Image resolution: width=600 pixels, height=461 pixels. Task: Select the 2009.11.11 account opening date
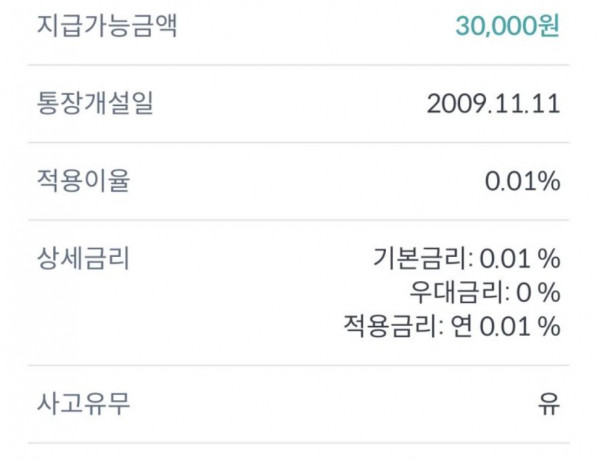[492, 103]
